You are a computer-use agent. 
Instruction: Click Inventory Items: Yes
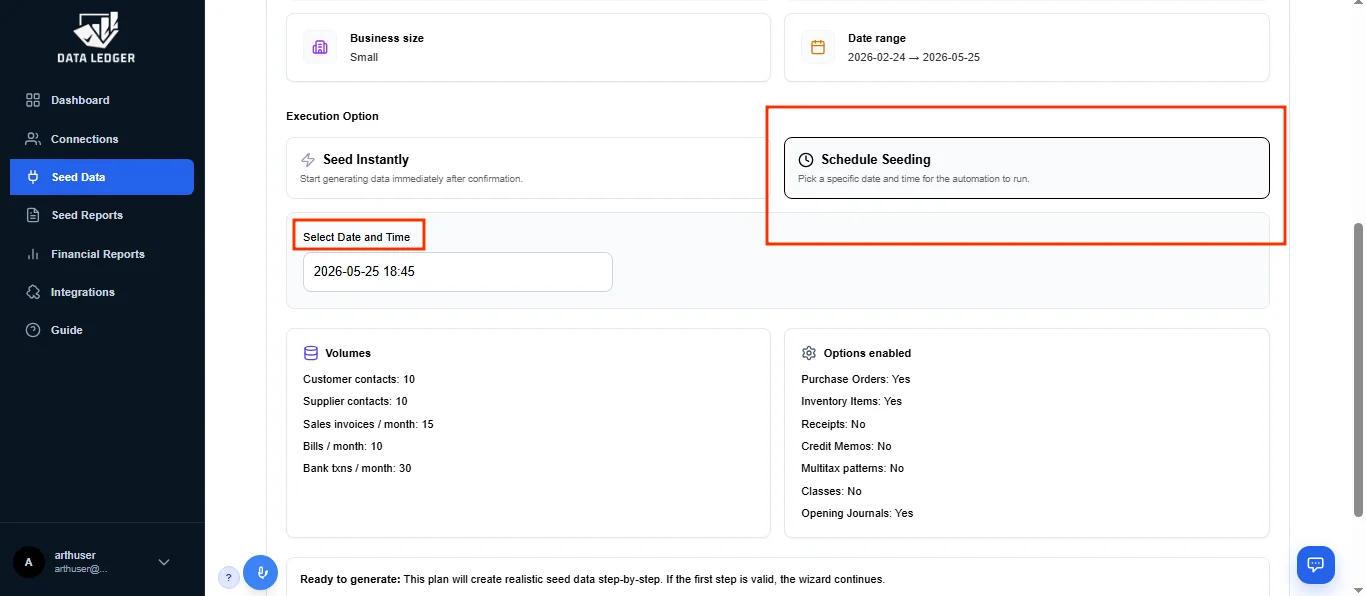pyautogui.click(x=852, y=401)
